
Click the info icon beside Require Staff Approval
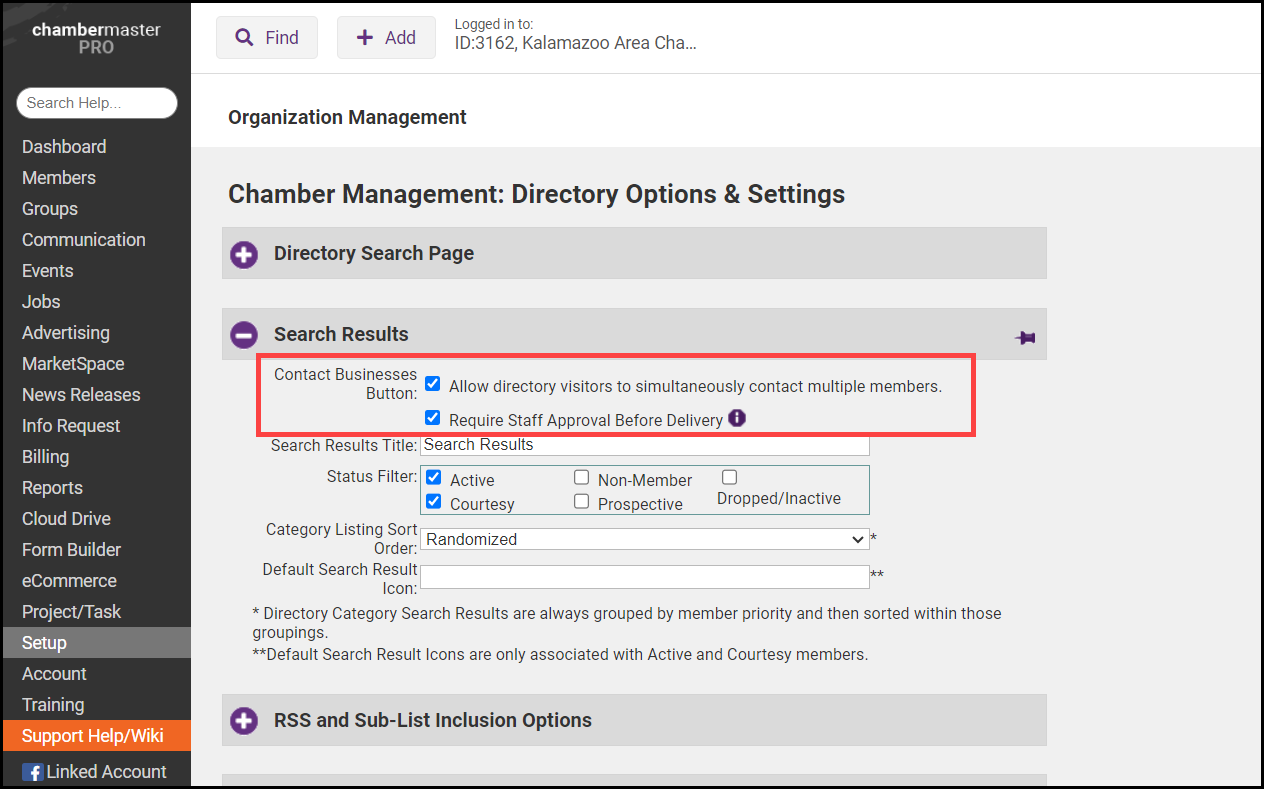[737, 418]
